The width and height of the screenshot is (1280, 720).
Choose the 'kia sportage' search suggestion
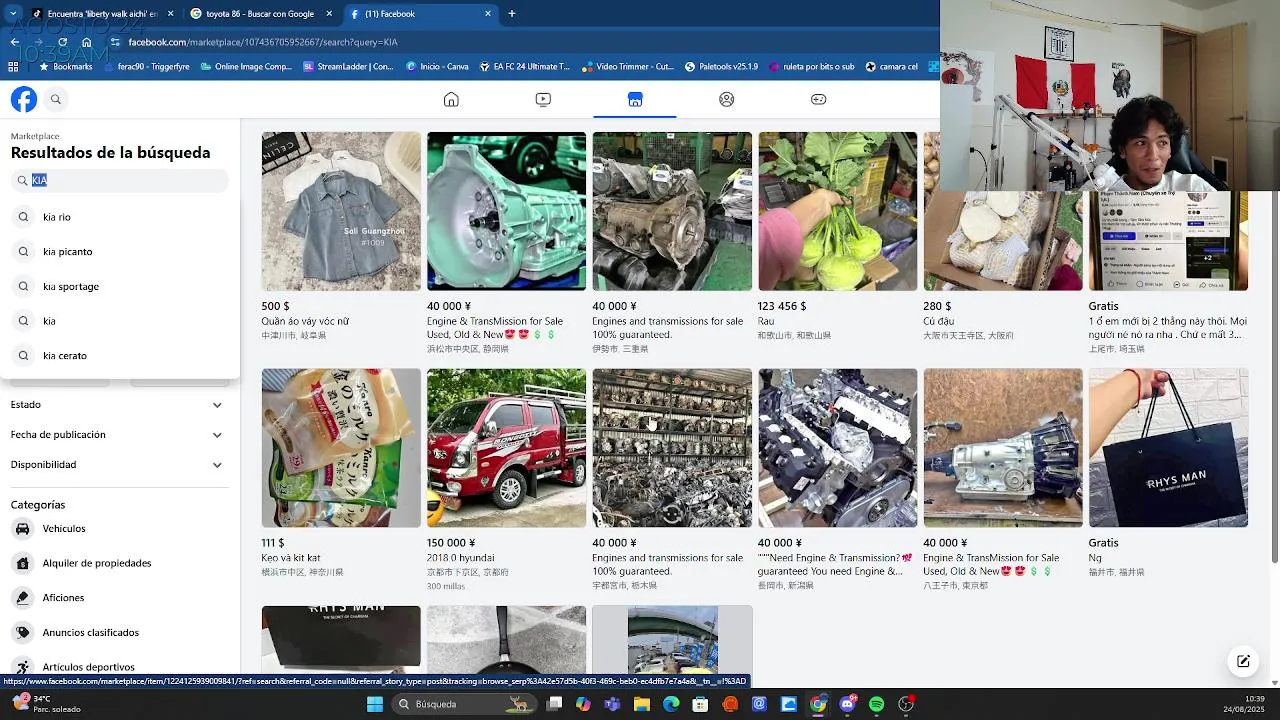click(x=120, y=286)
